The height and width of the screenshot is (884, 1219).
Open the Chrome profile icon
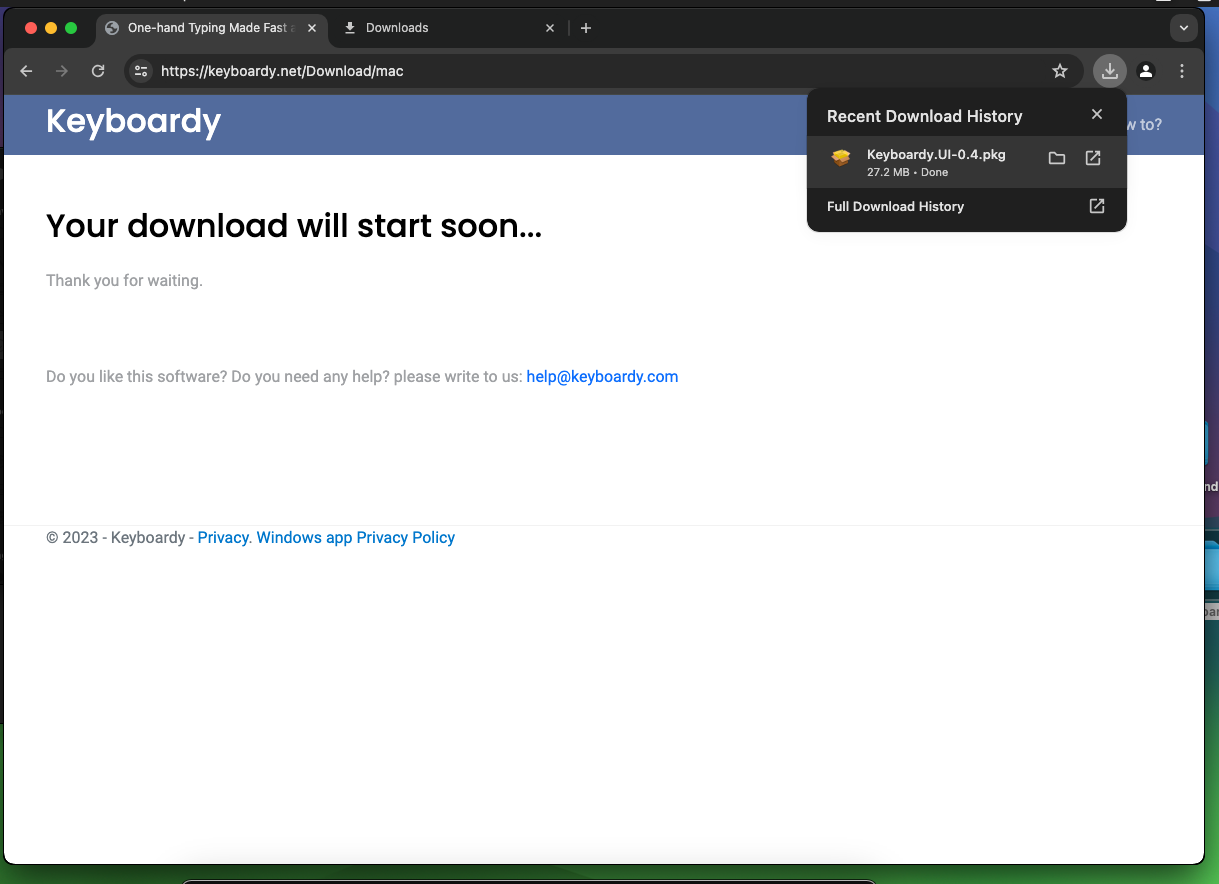coord(1146,71)
